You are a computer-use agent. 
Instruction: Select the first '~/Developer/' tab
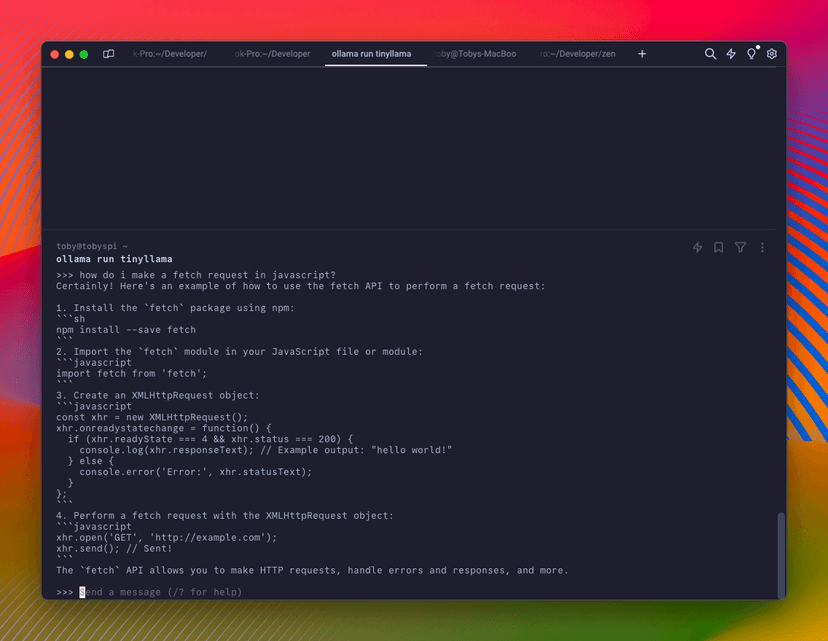pos(170,54)
